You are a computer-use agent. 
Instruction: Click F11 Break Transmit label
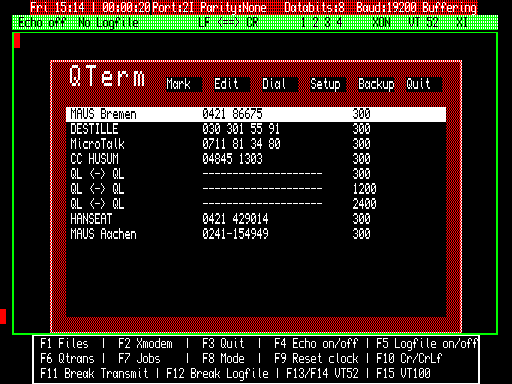94,374
